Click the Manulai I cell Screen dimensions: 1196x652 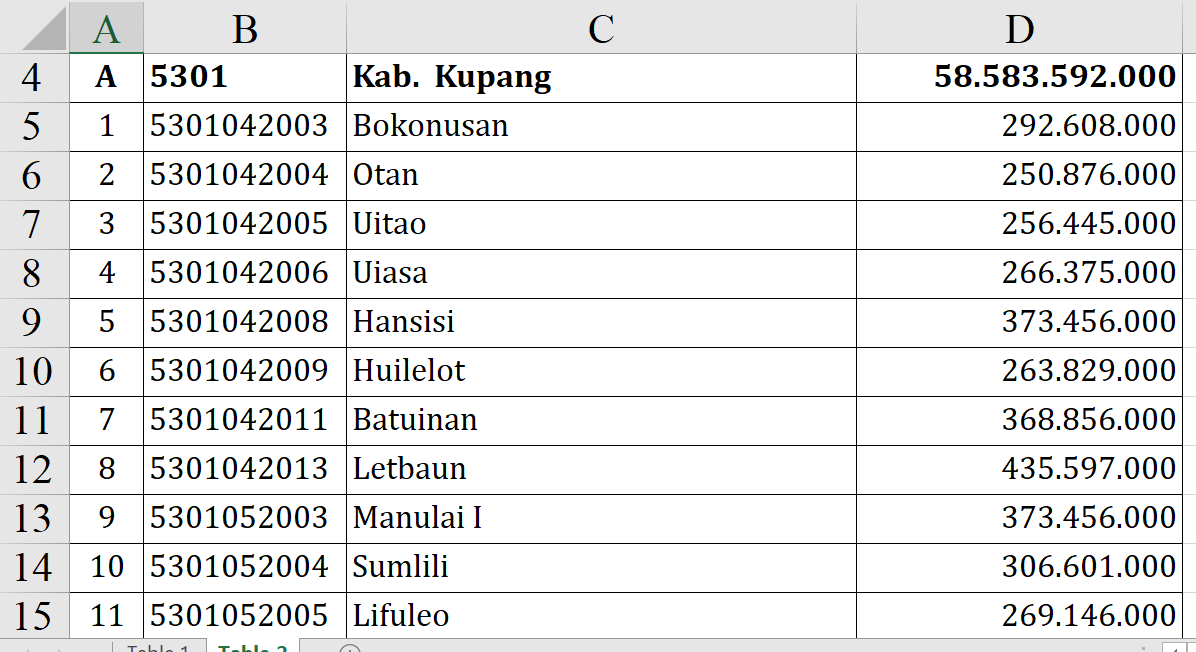click(x=601, y=519)
